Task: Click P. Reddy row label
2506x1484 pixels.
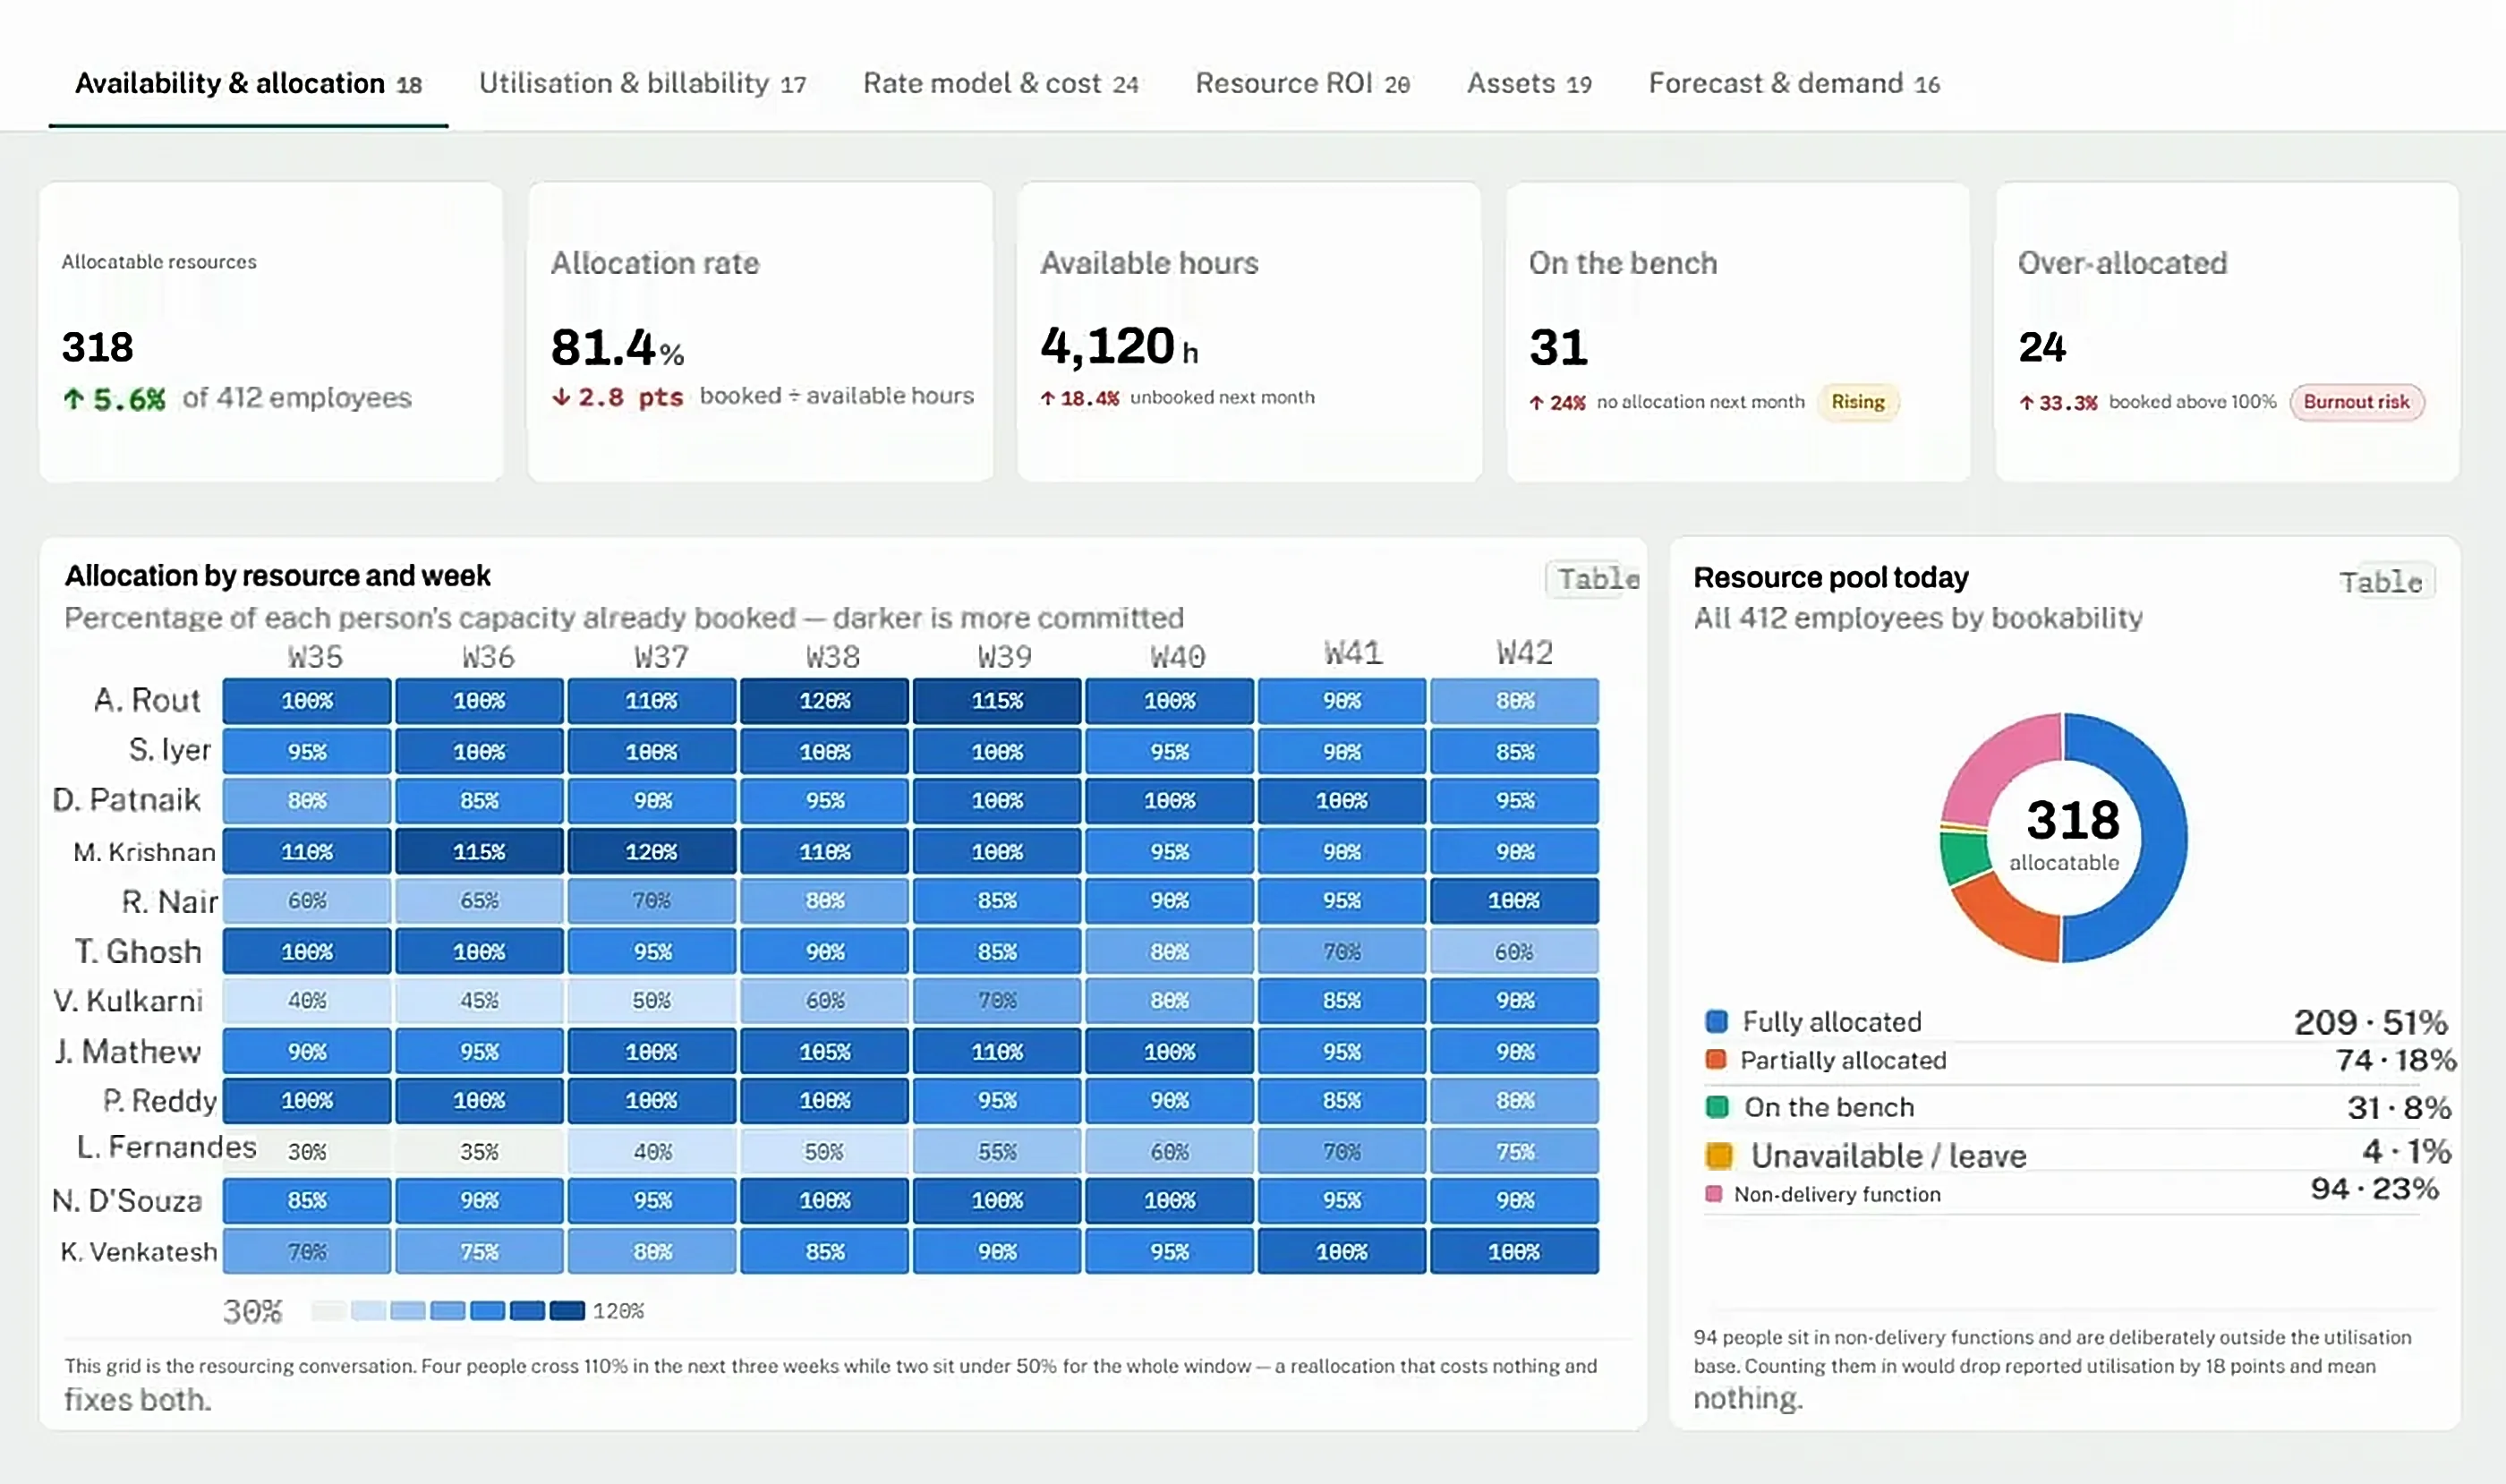Action: pyautogui.click(x=159, y=1101)
